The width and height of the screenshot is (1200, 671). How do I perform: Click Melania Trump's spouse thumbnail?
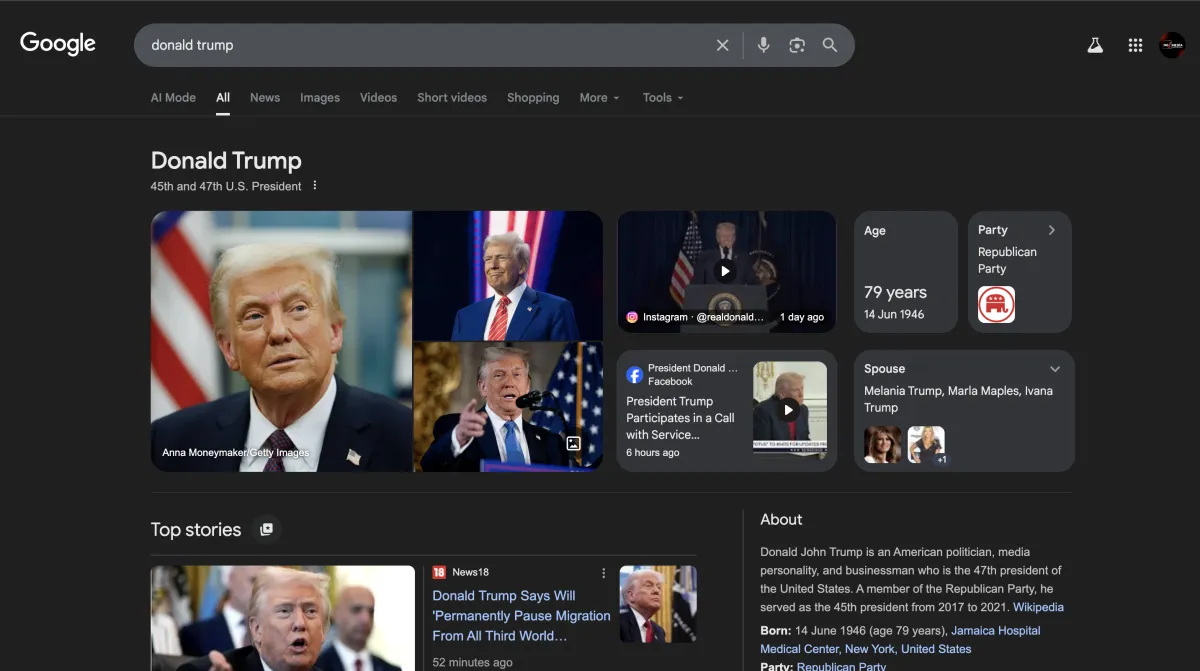(883, 445)
